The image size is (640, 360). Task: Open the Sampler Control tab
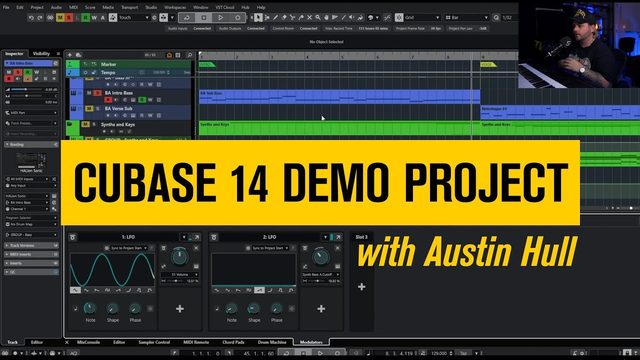(154, 342)
